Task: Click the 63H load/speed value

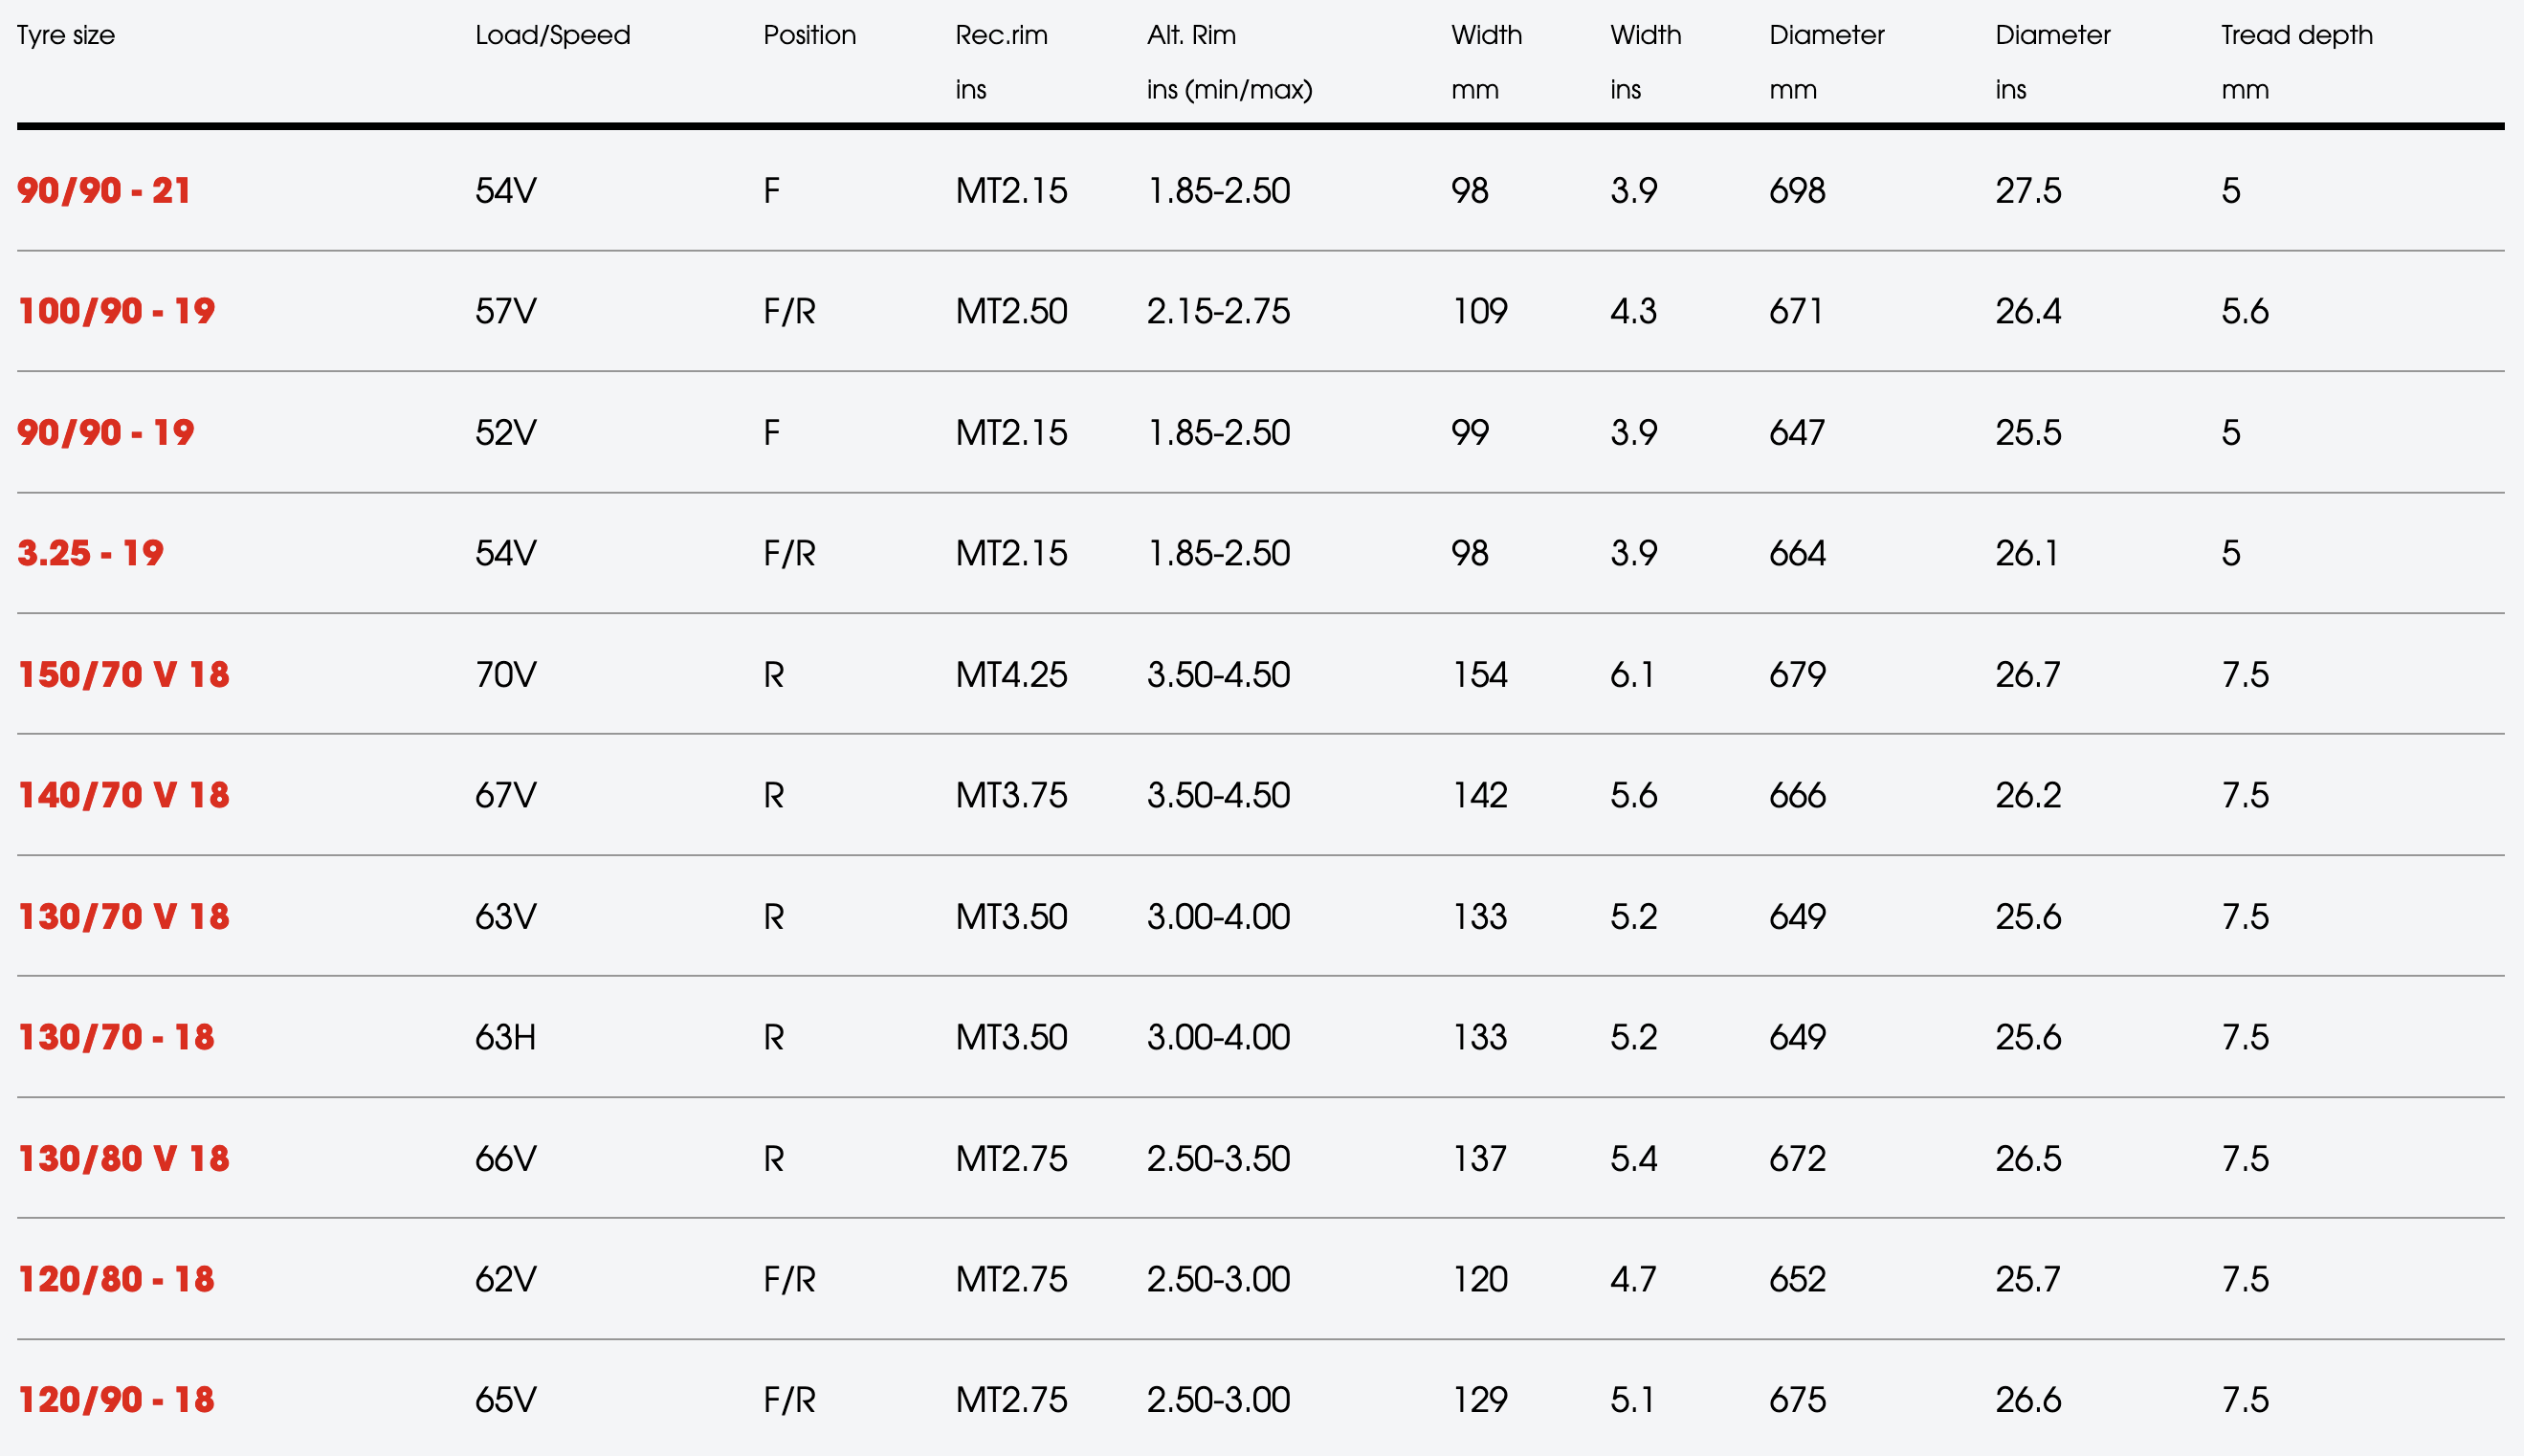Action: (506, 1037)
